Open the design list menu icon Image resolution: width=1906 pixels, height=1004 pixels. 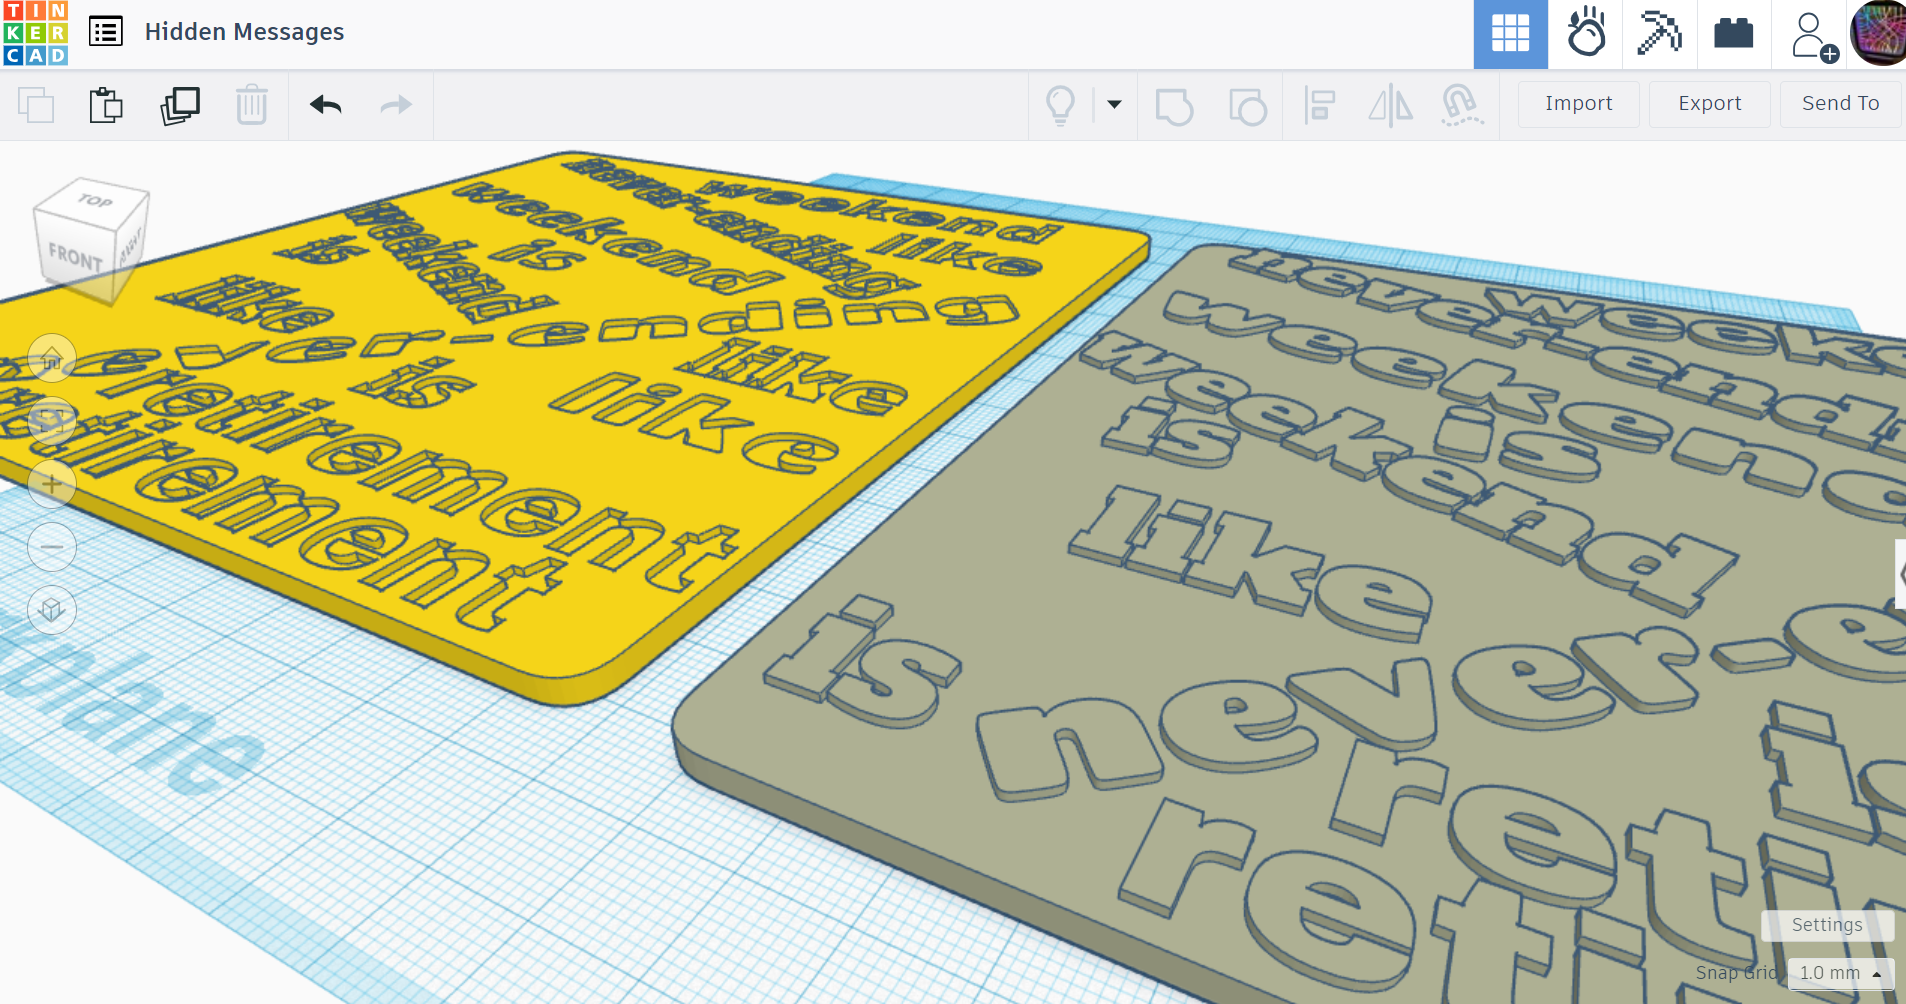point(106,32)
